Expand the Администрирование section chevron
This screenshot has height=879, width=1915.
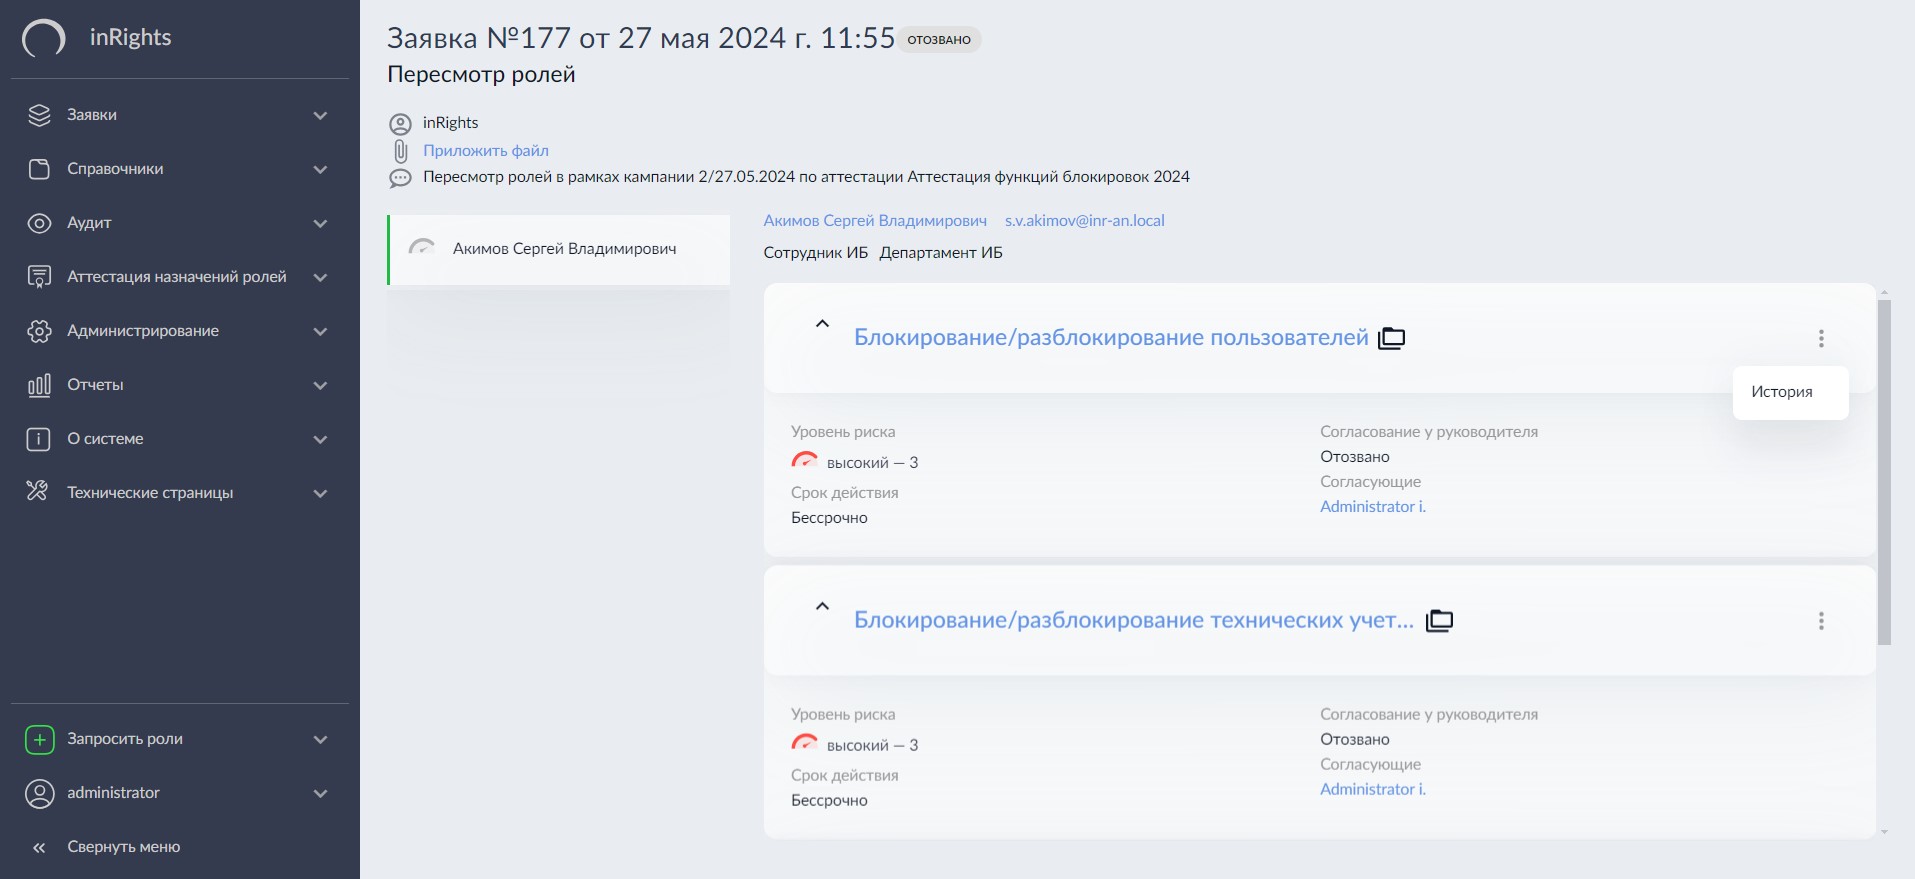click(x=320, y=331)
